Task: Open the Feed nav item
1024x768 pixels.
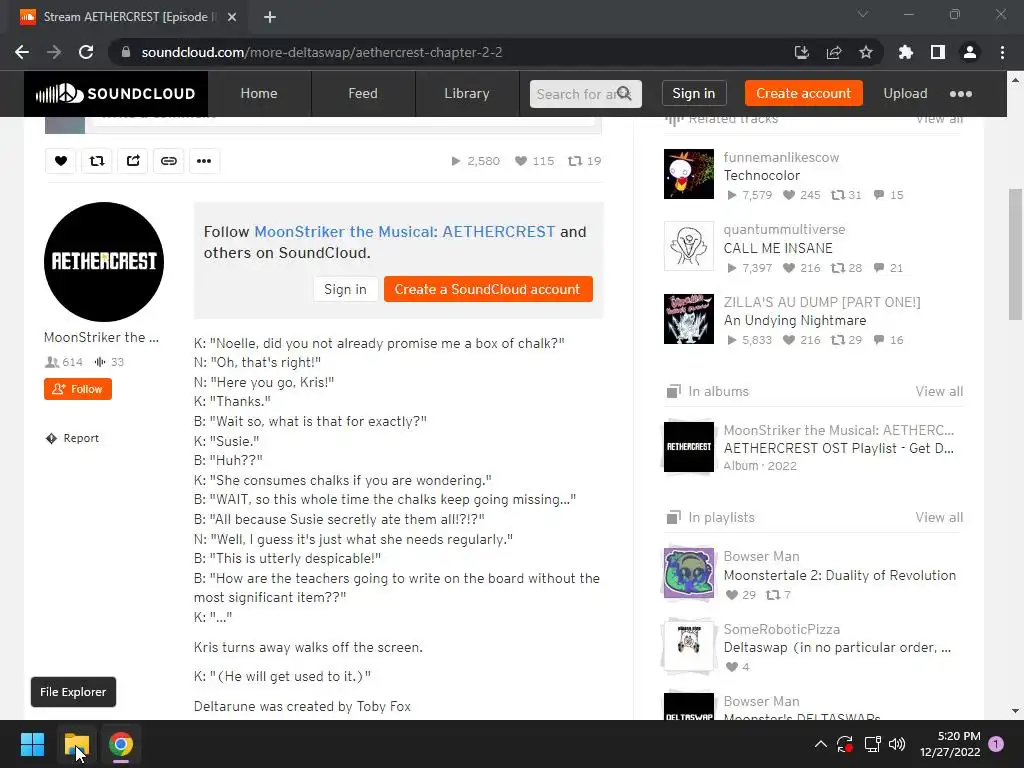Action: tap(363, 93)
